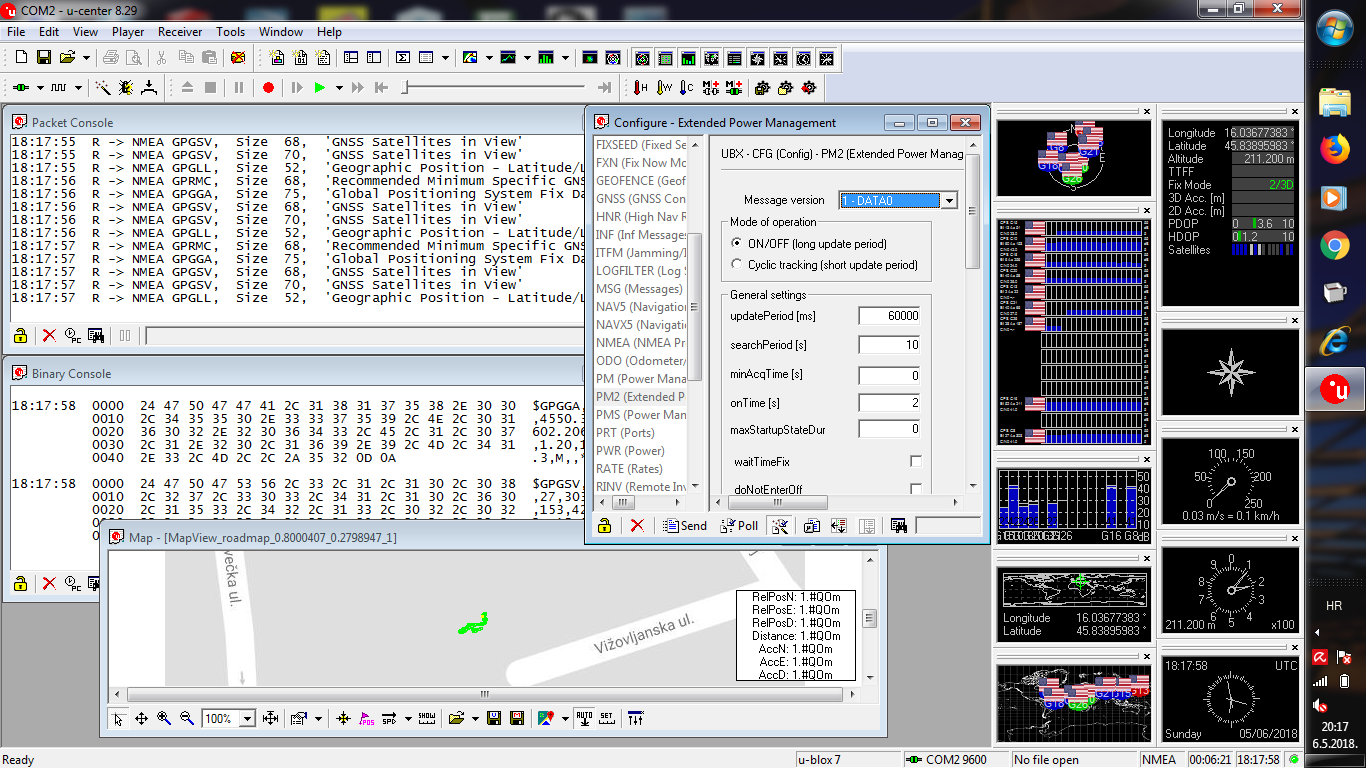Screen dimensions: 1366x768
Task: Open the View menu
Action: pos(85,32)
